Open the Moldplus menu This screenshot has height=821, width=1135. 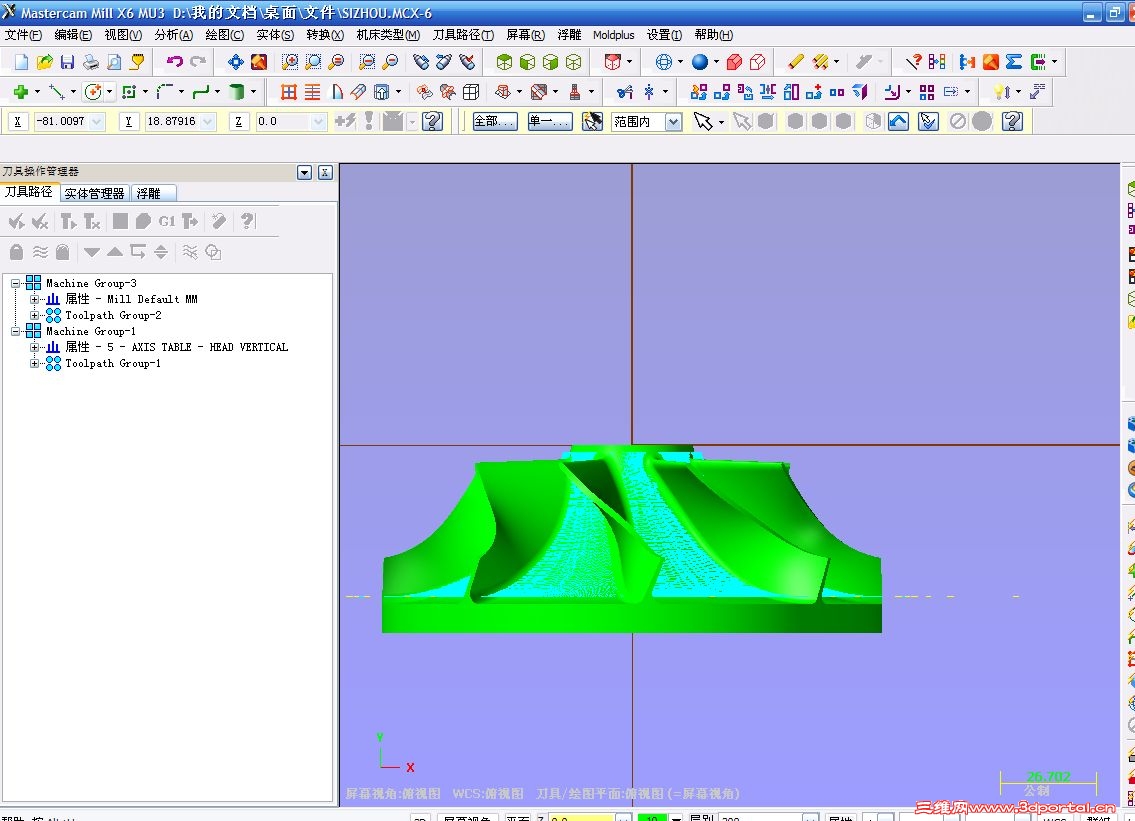614,35
